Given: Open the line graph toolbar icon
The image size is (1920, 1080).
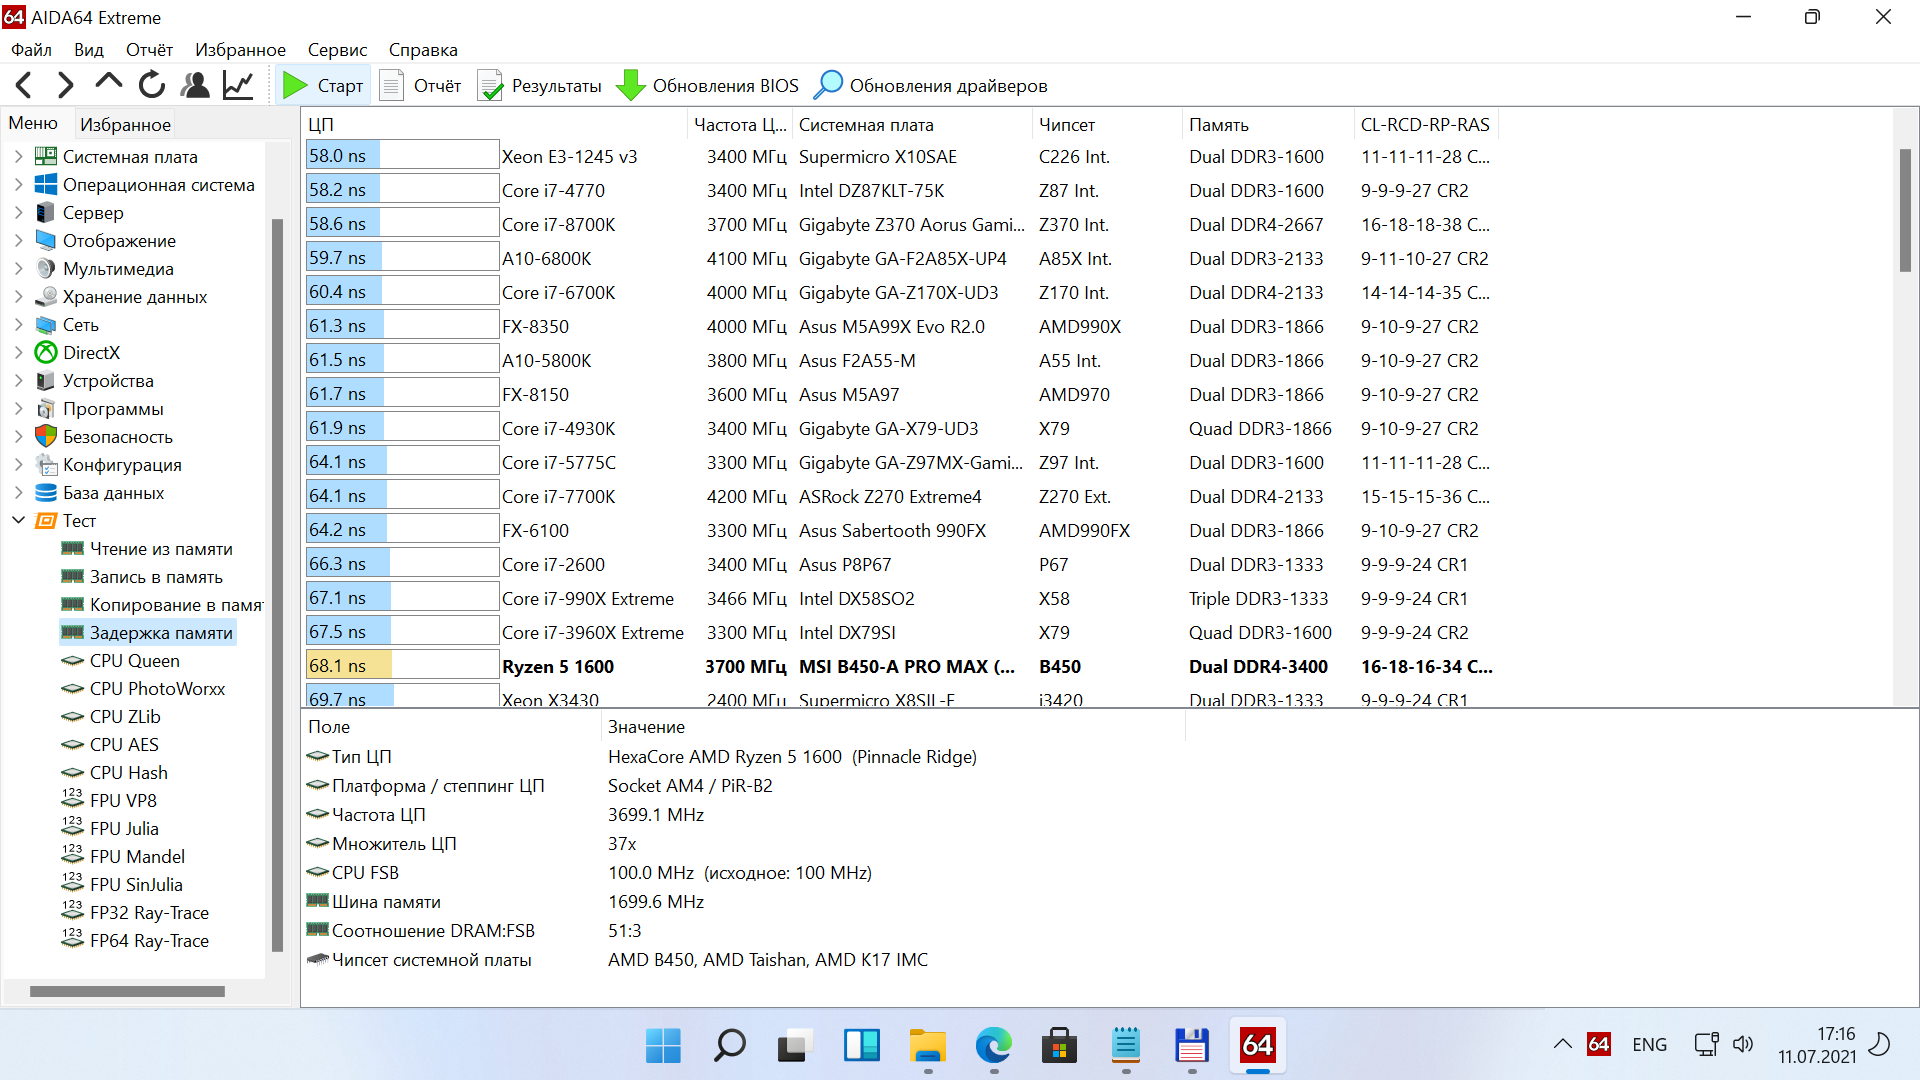Looking at the screenshot, I should (x=238, y=86).
